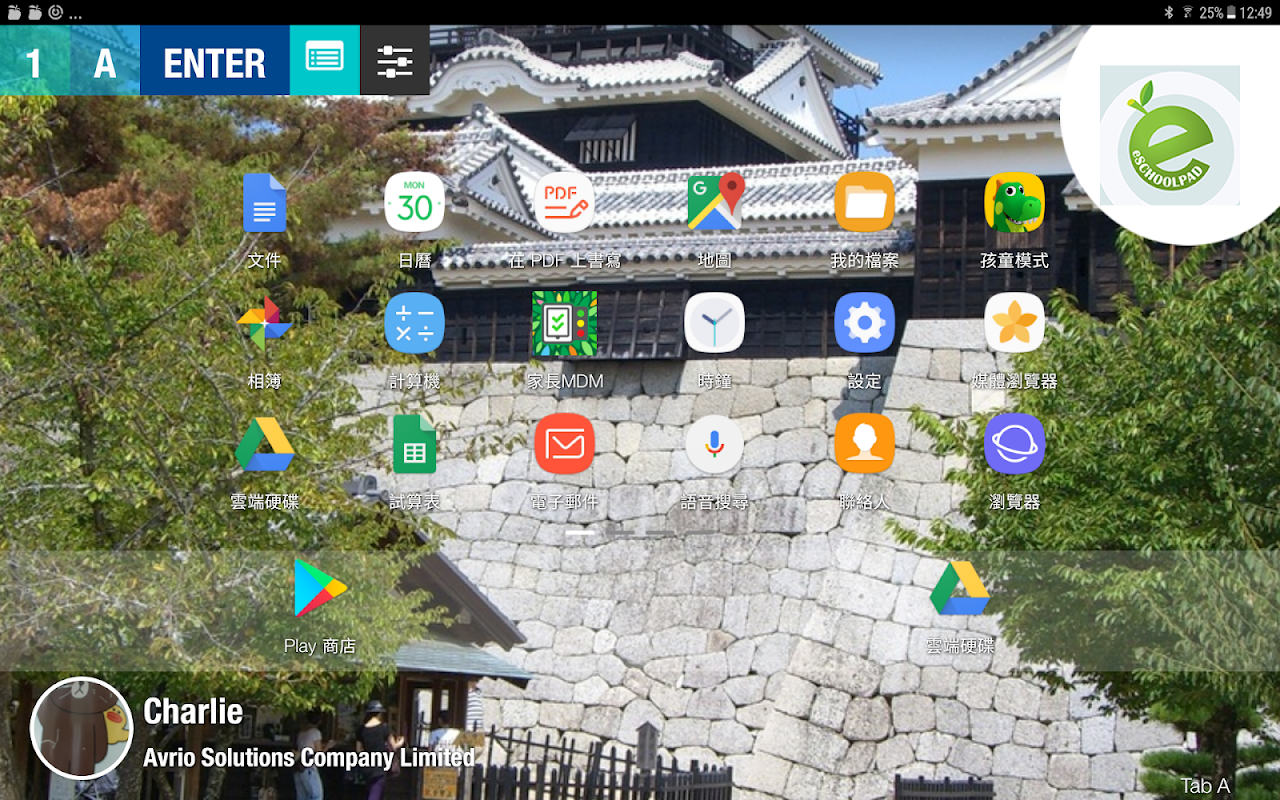The height and width of the screenshot is (800, 1280).
Task: Tap the cyan list panel icon
Action: 325,60
